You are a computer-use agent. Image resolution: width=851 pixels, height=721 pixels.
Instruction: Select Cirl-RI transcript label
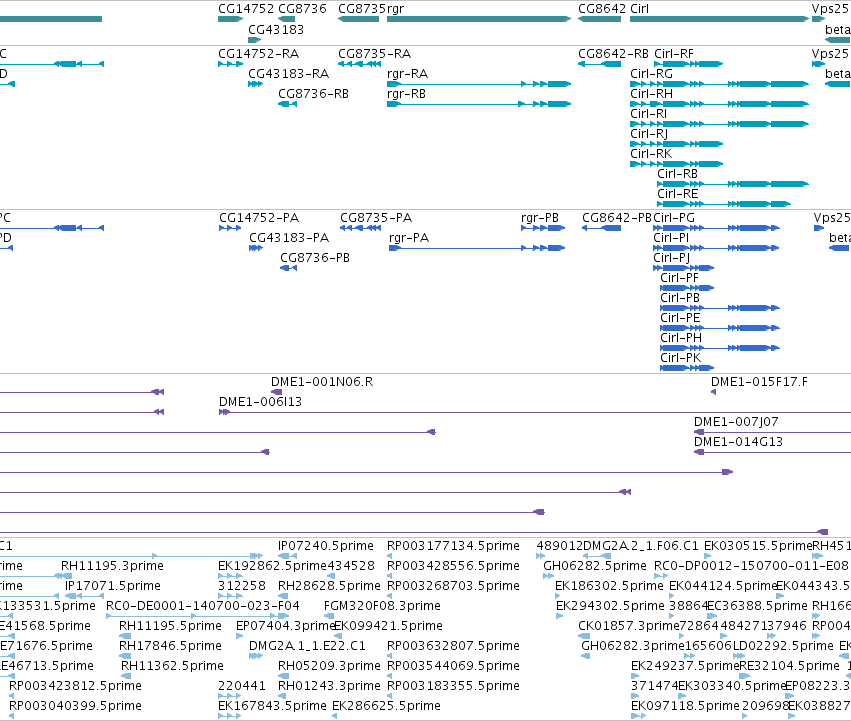[649, 114]
